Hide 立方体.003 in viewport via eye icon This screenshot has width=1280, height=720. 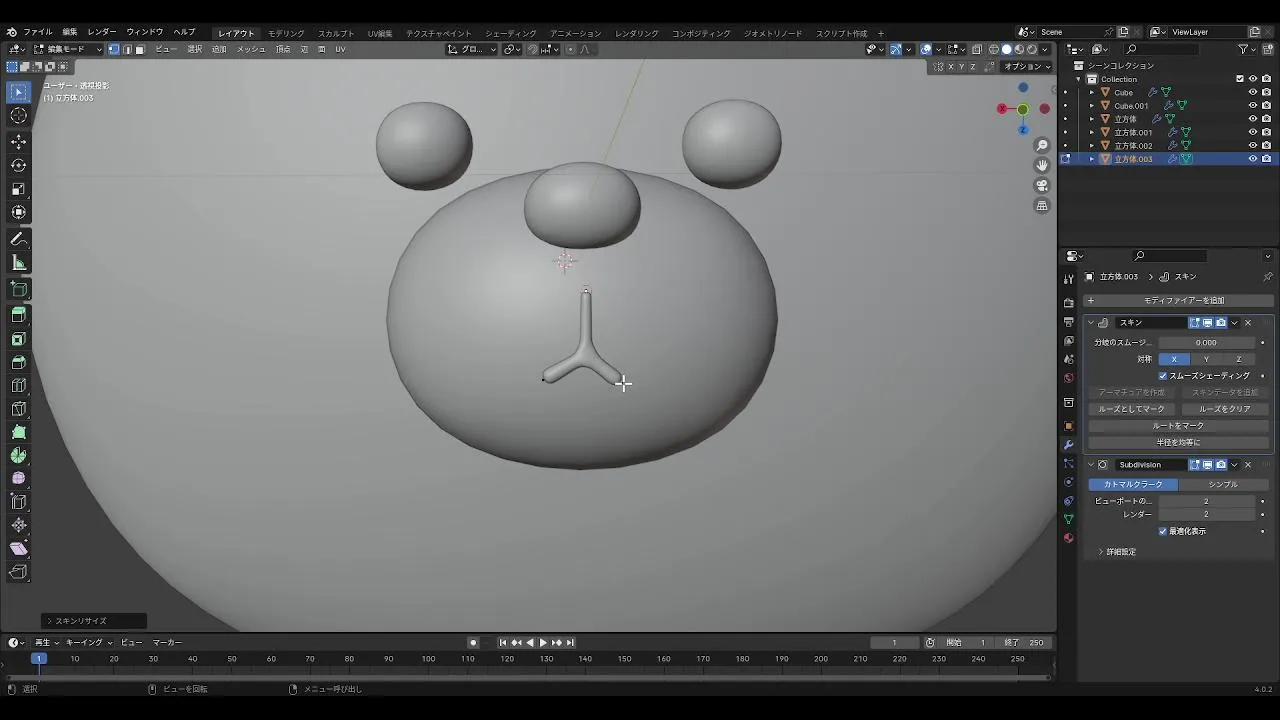click(1252, 159)
